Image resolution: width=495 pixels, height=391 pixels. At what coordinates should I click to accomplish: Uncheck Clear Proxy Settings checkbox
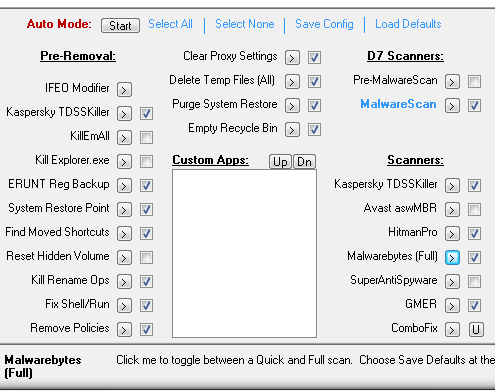click(x=314, y=58)
